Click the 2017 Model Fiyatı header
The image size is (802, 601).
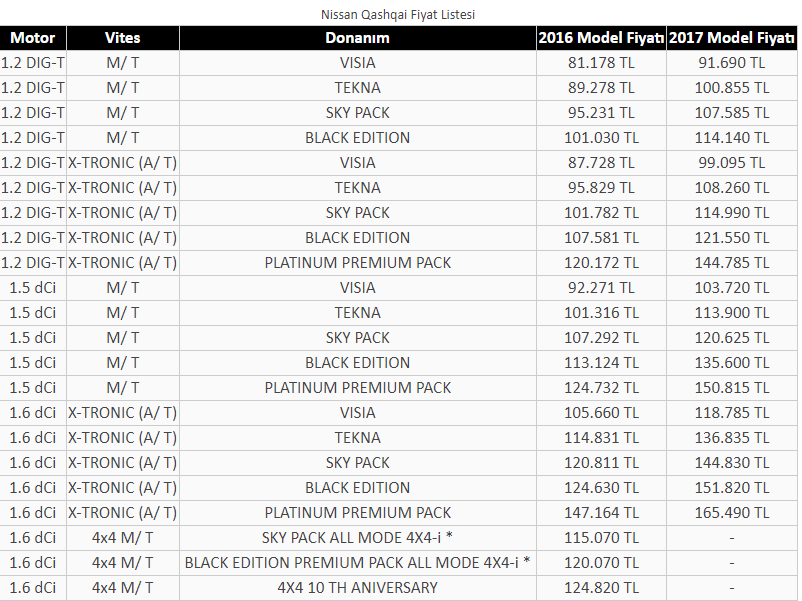732,38
